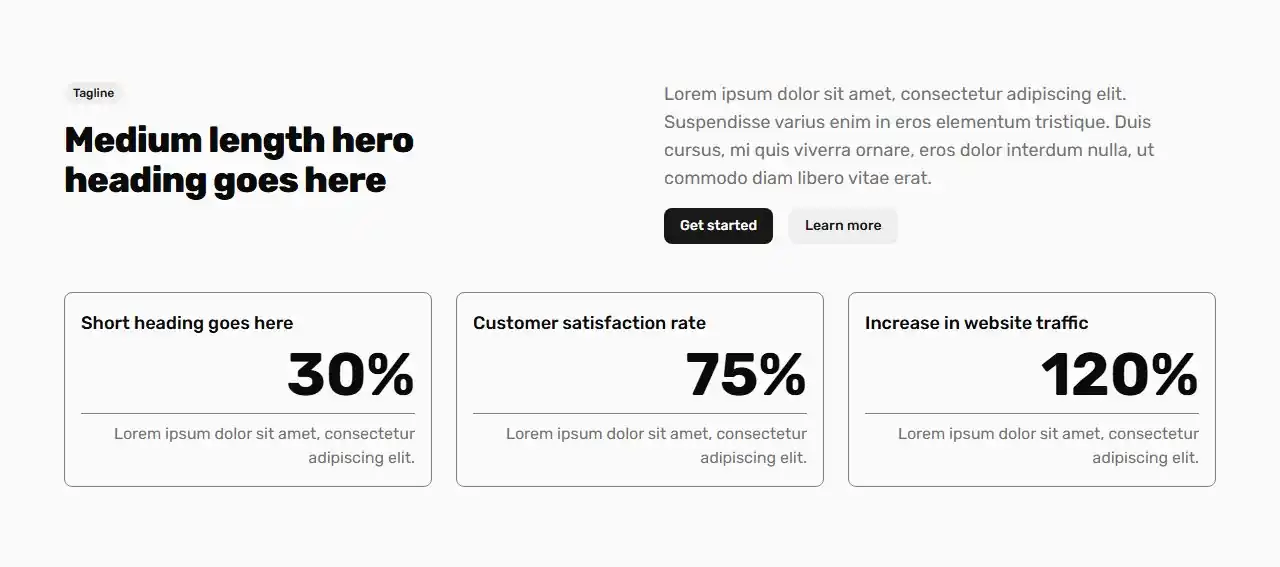The width and height of the screenshot is (1280, 567).
Task: Click the hero Lorem ipsum paragraph
Action: click(x=909, y=136)
